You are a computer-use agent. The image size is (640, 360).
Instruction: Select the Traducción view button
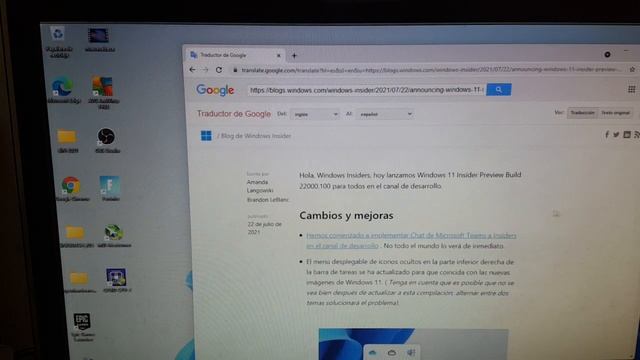click(582, 113)
